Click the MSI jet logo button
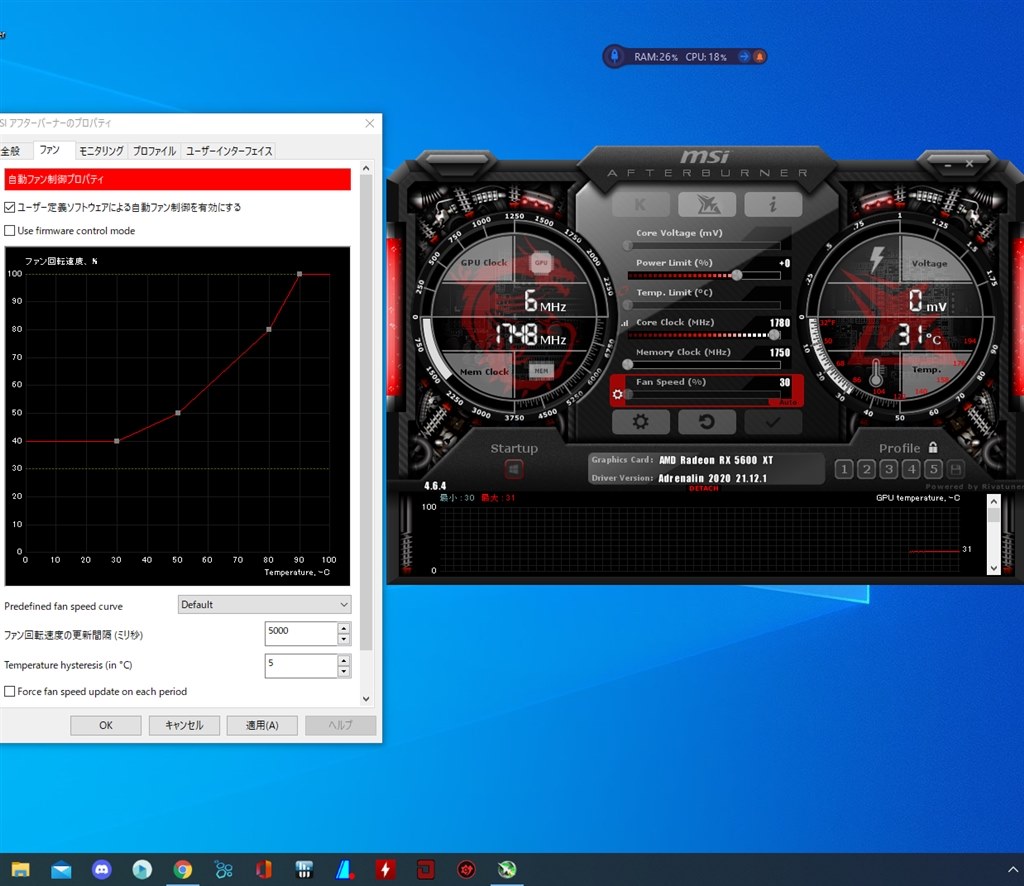This screenshot has height=886, width=1024. pyautogui.click(x=707, y=204)
